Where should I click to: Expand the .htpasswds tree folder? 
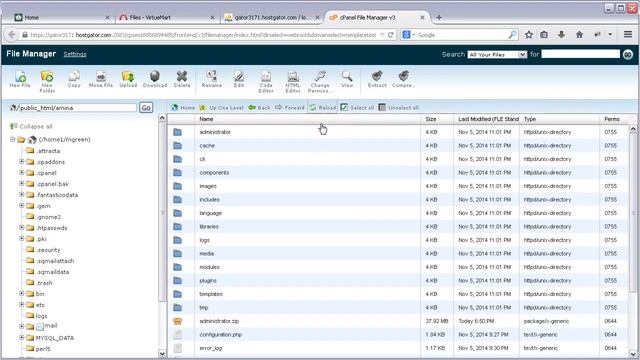pos(22,228)
